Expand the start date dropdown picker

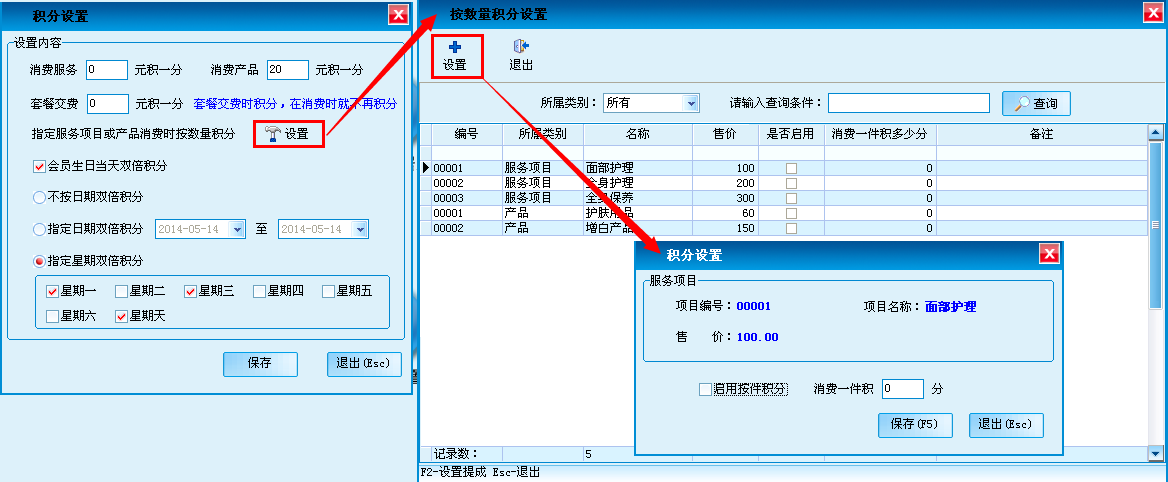tap(237, 229)
